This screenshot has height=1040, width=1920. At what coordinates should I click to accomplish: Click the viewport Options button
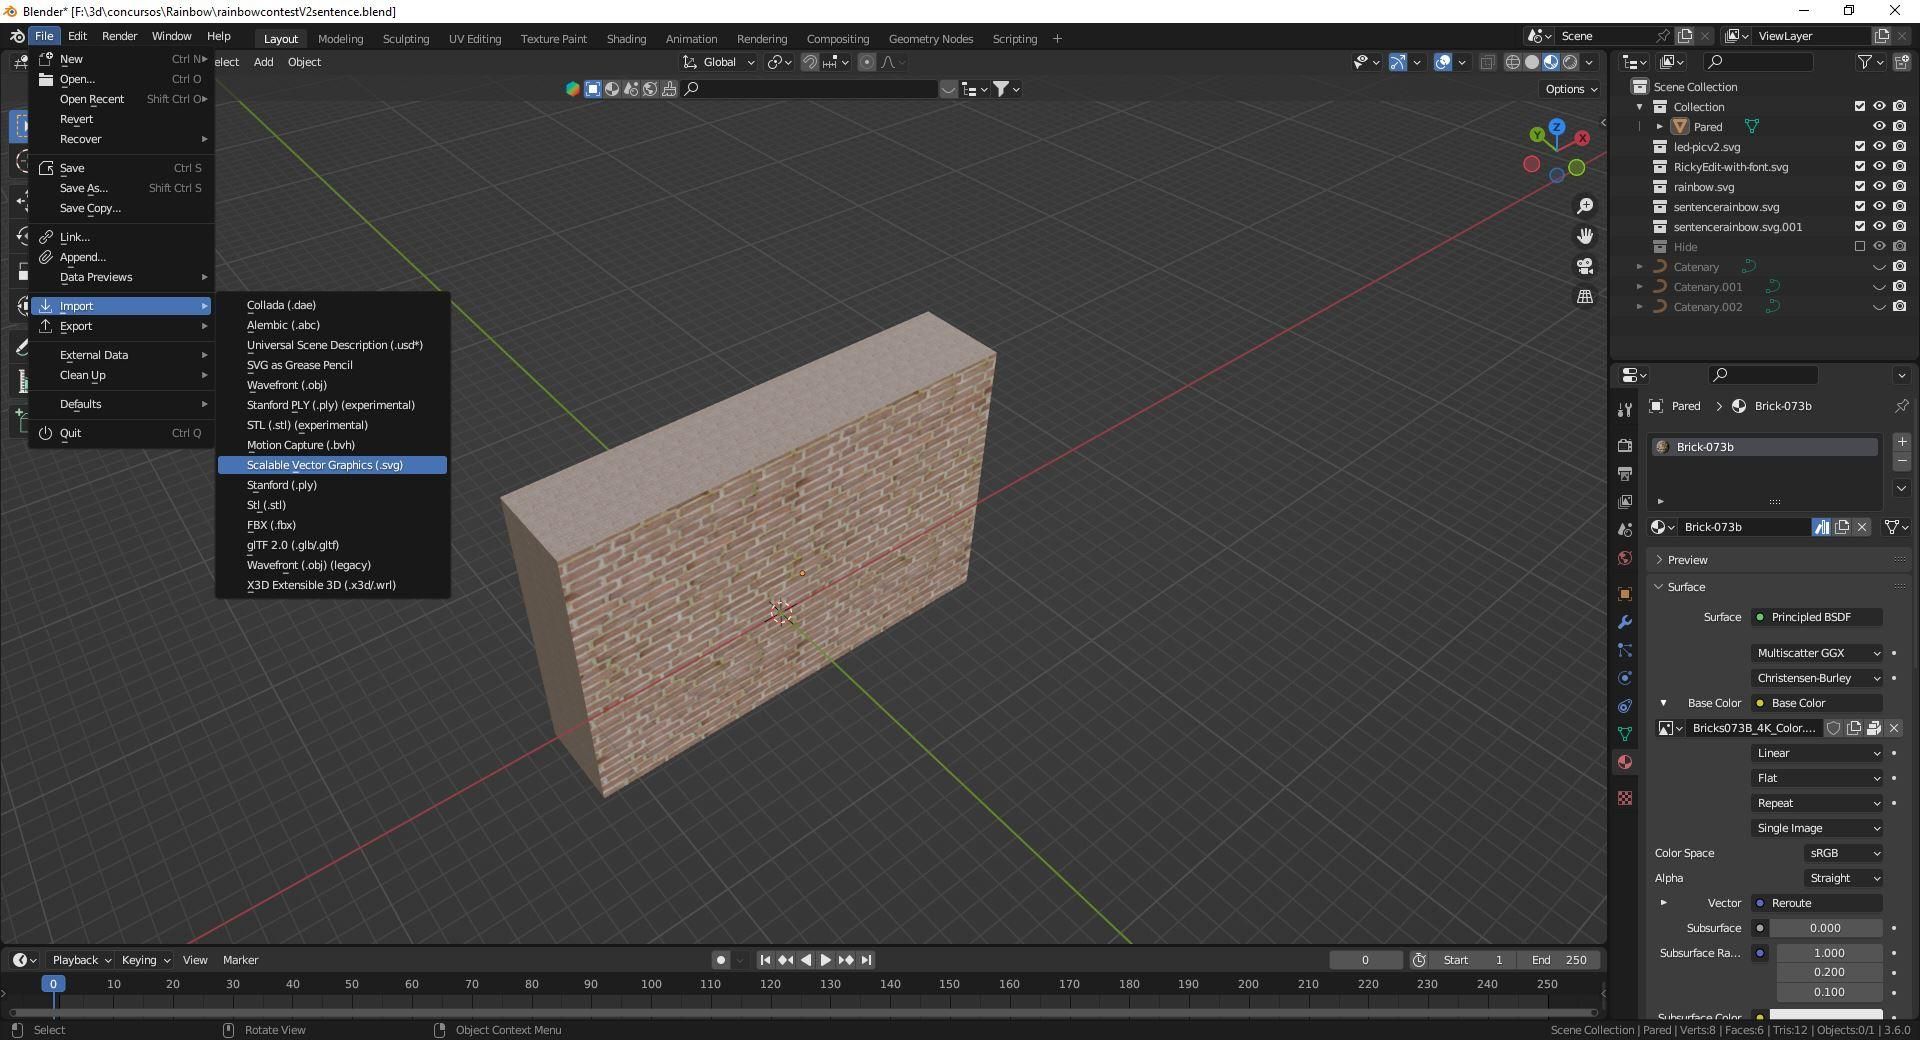tap(1570, 89)
